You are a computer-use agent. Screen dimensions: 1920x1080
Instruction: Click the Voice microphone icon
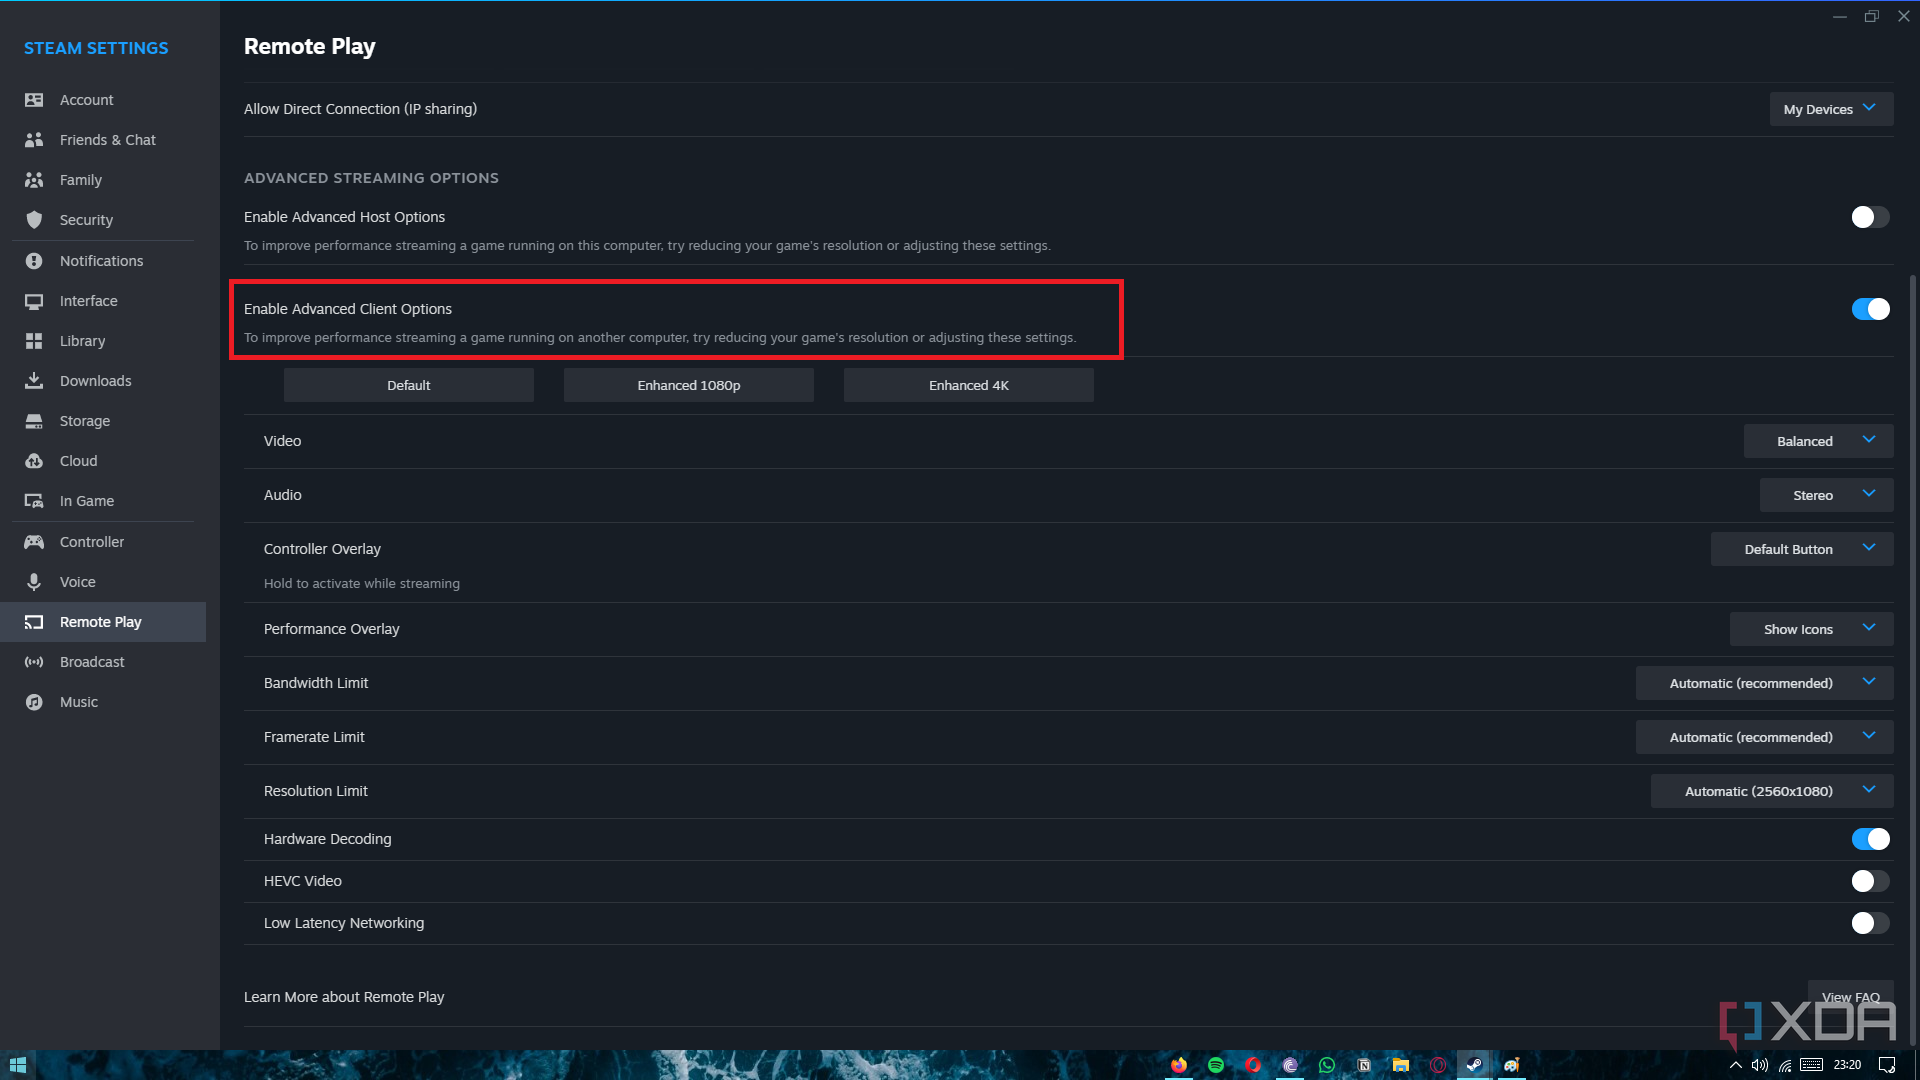(x=34, y=582)
